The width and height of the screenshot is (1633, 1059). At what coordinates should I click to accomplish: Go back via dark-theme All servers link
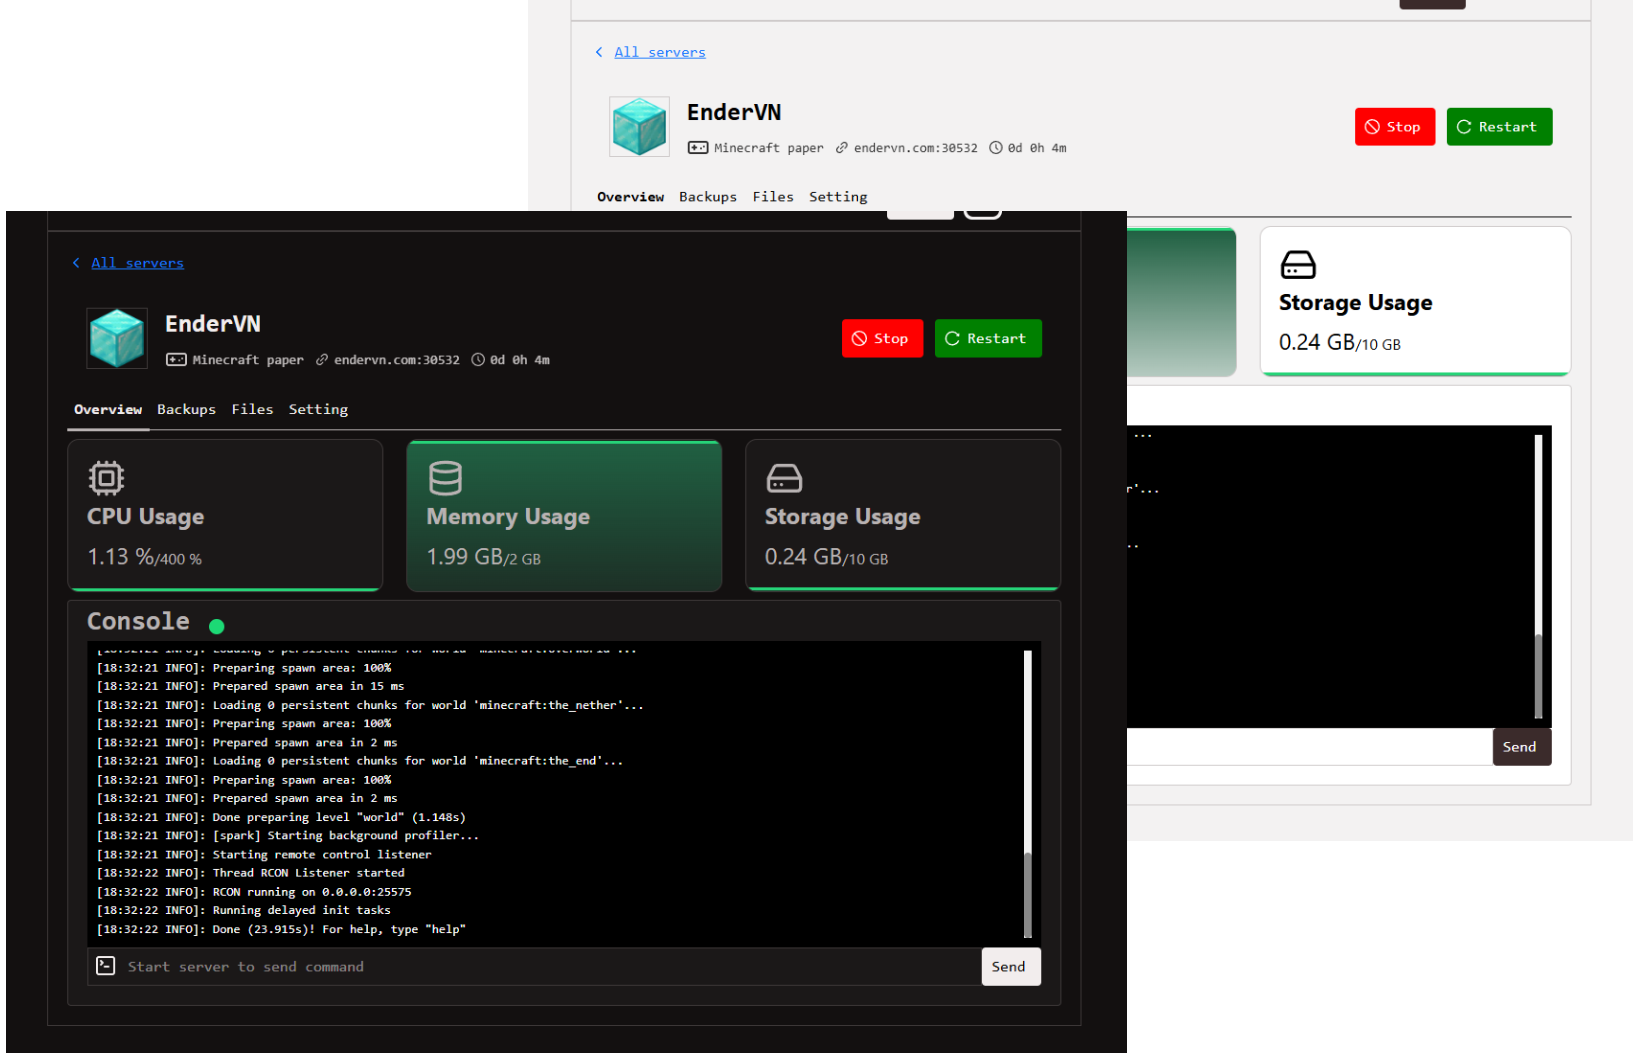(x=137, y=263)
